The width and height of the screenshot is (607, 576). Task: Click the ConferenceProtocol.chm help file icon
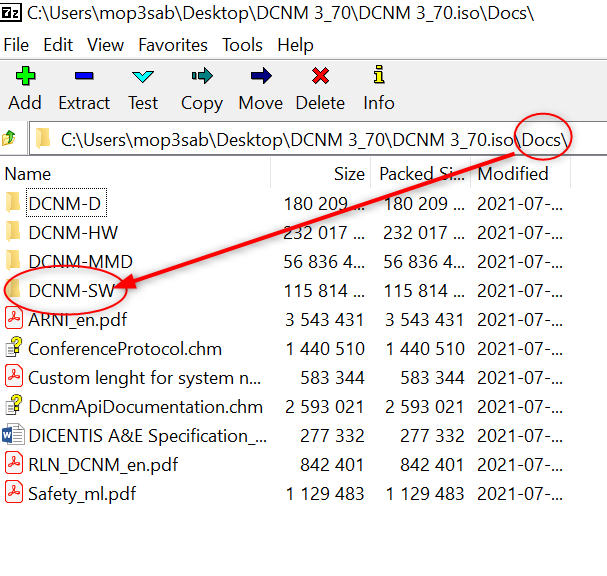[14, 347]
